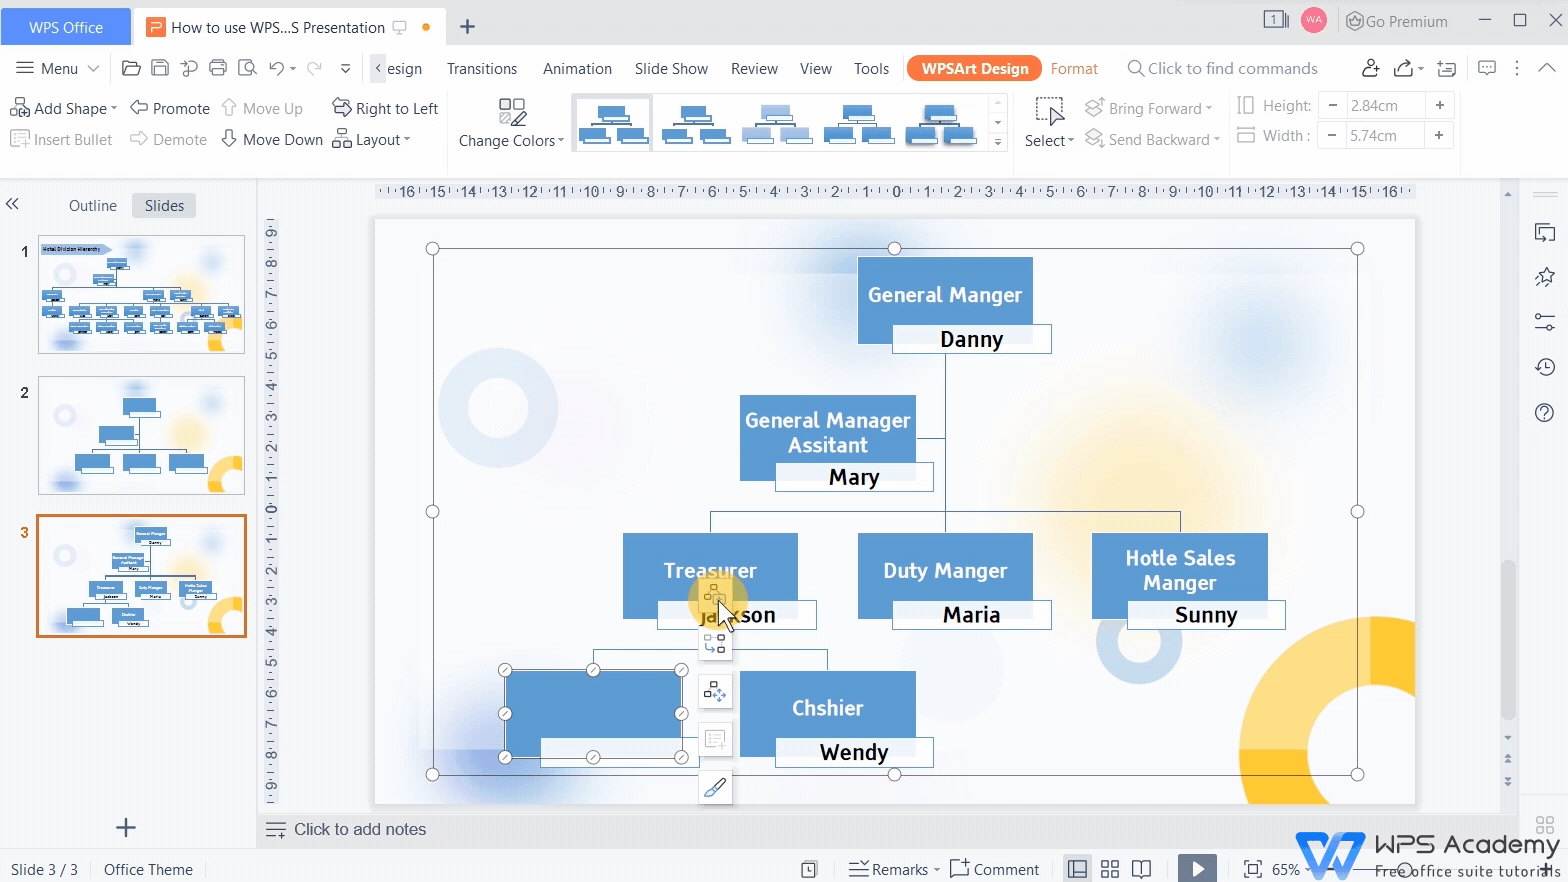Click the Redo arrow icon
Viewport: 1568px width, 882px height.
(314, 68)
